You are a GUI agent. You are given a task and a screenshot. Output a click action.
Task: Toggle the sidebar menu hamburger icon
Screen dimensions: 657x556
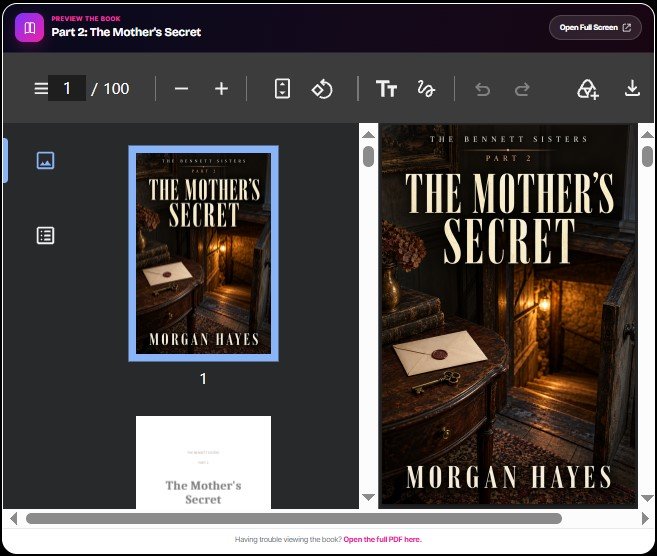41,88
